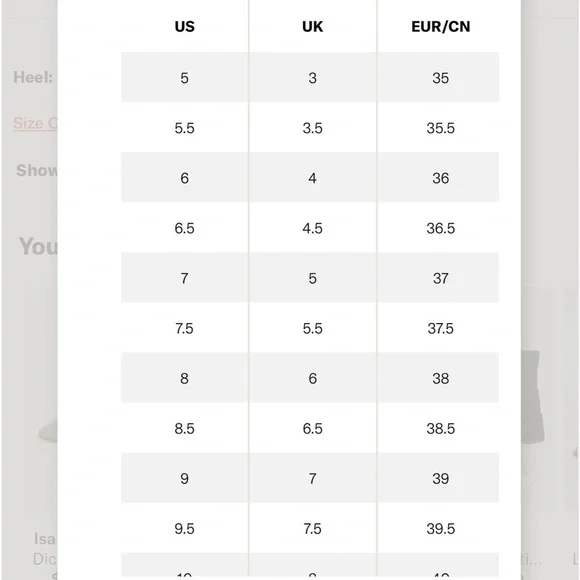Click the US column header
Image resolution: width=580 pixels, height=580 pixels.
[185, 27]
